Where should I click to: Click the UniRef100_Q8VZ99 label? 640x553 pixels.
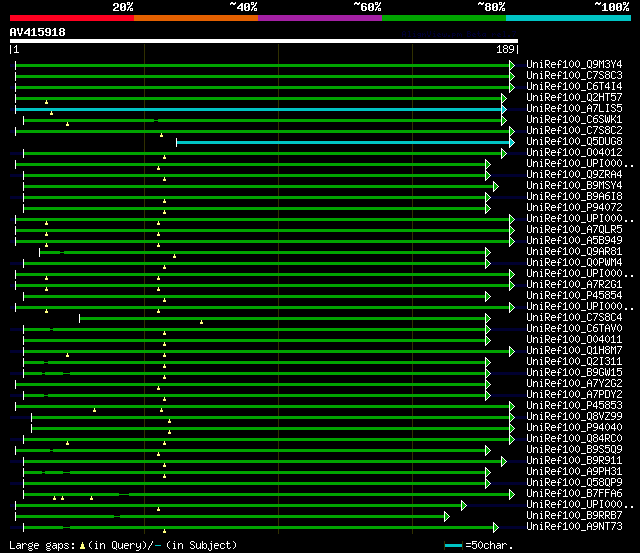[574, 417]
